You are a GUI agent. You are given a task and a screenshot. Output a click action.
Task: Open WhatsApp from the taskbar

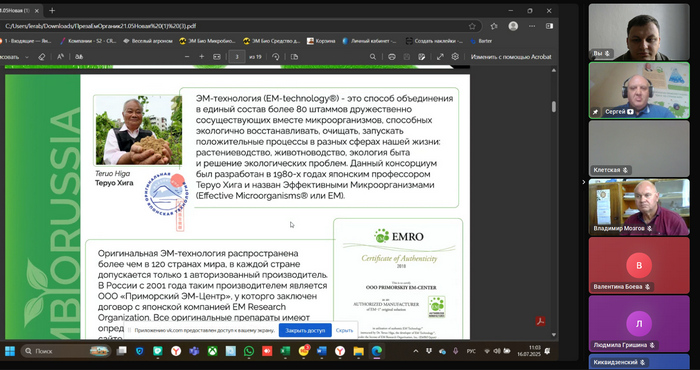(249, 351)
